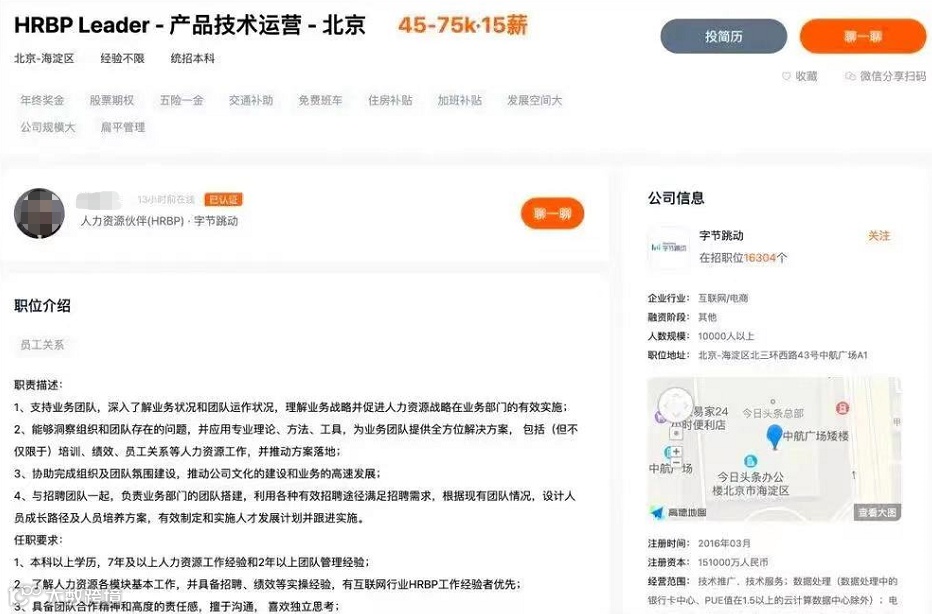932x614 pixels.
Task: Click the address 北京-海淀区北三环西路43号中航广场A1
Action: tap(783, 355)
